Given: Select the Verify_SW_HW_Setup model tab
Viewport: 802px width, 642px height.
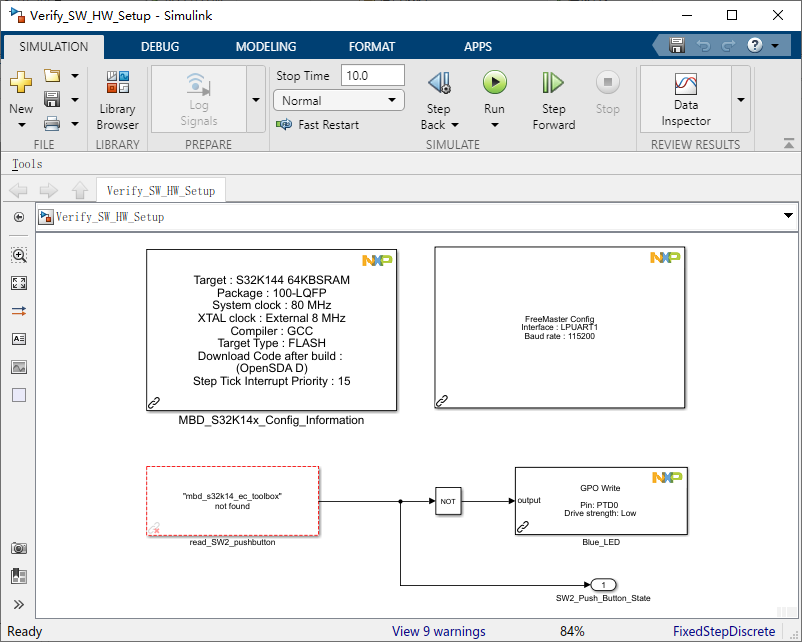Looking at the screenshot, I should coord(161,190).
